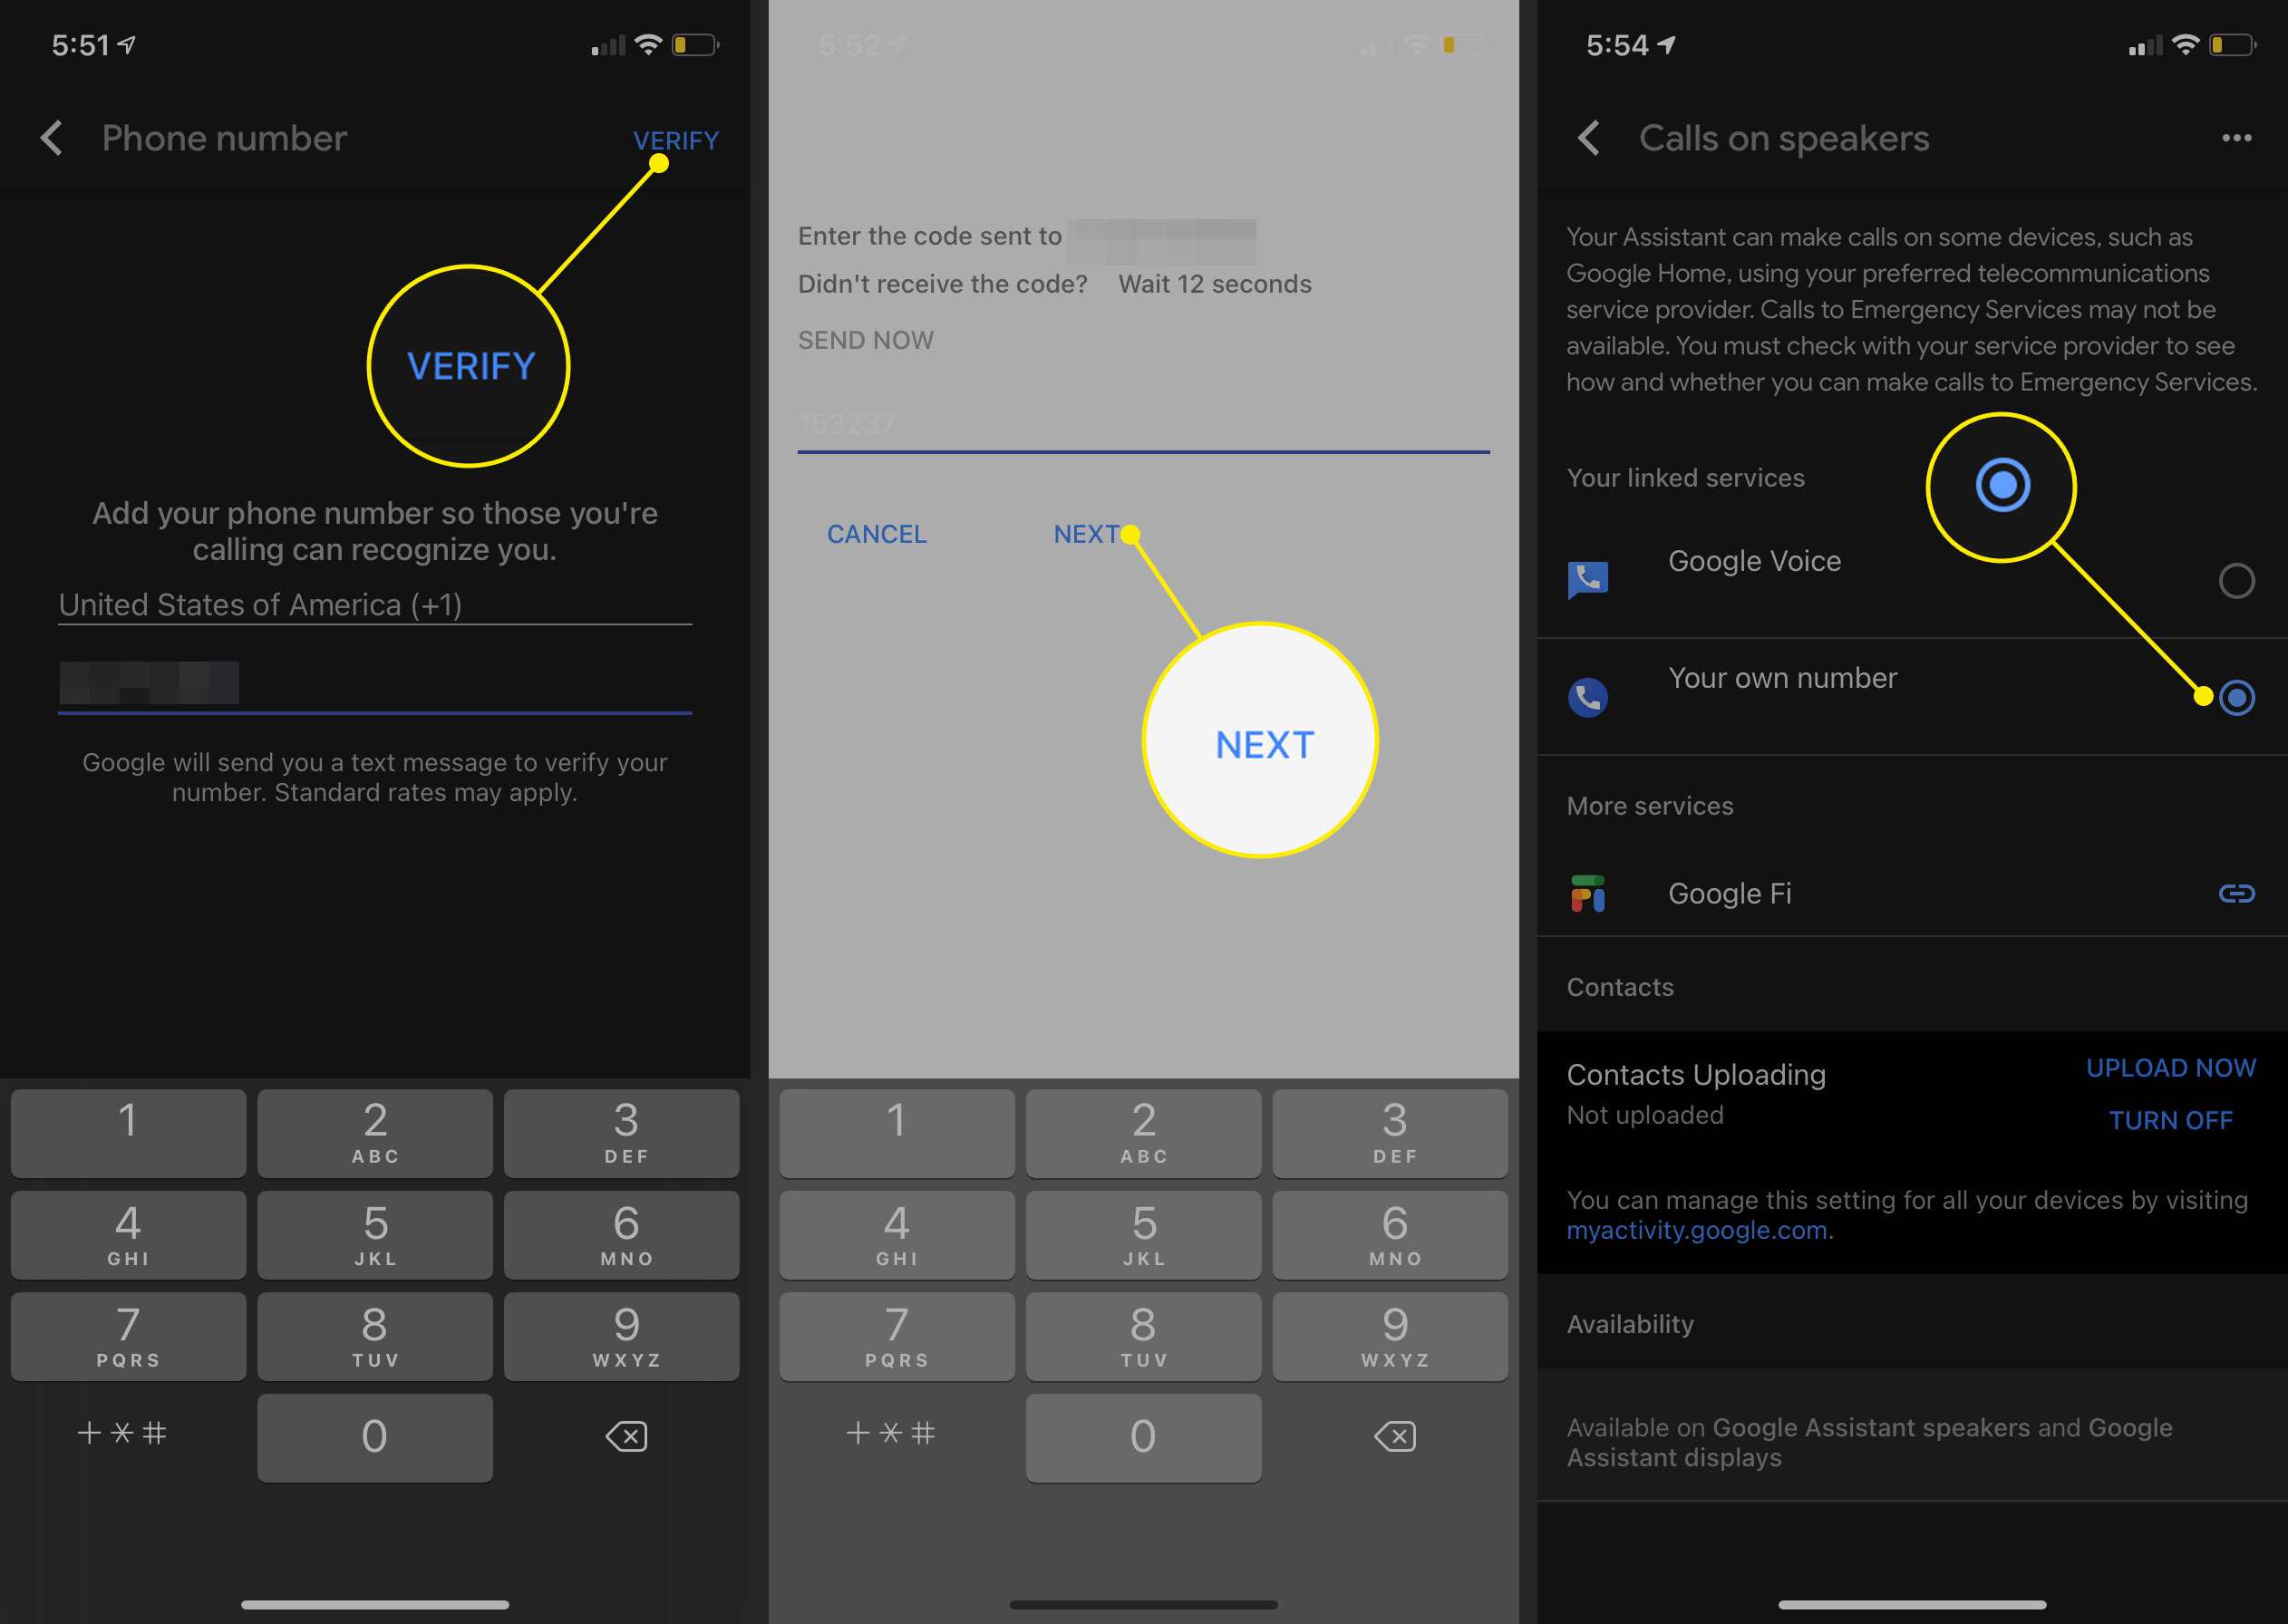Tap the Google Fi linked account icon

click(x=2234, y=894)
